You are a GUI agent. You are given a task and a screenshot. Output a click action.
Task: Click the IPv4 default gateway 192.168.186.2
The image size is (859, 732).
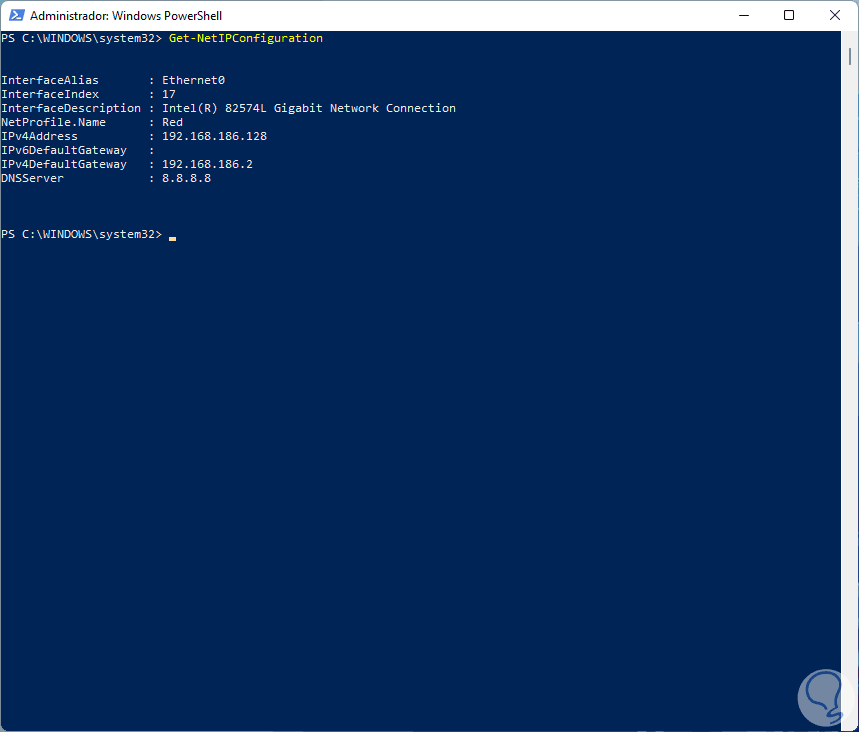(207, 164)
